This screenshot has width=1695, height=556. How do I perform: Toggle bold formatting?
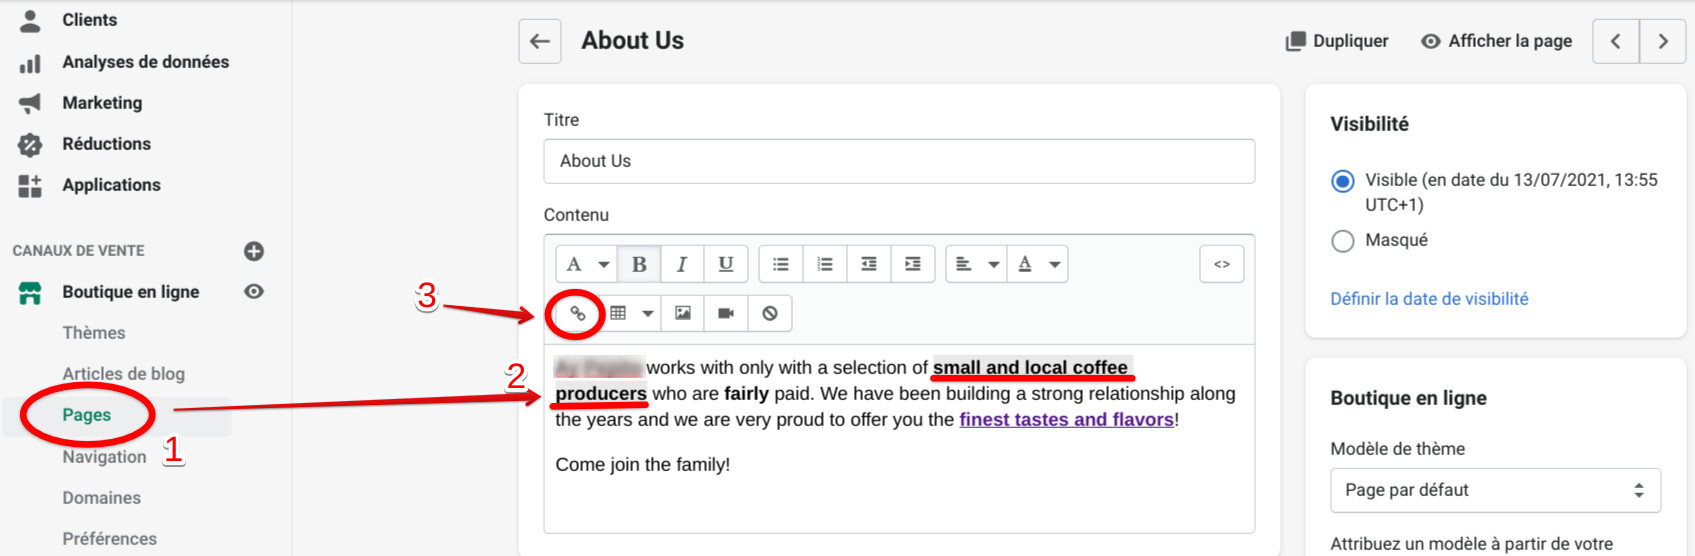tap(639, 264)
